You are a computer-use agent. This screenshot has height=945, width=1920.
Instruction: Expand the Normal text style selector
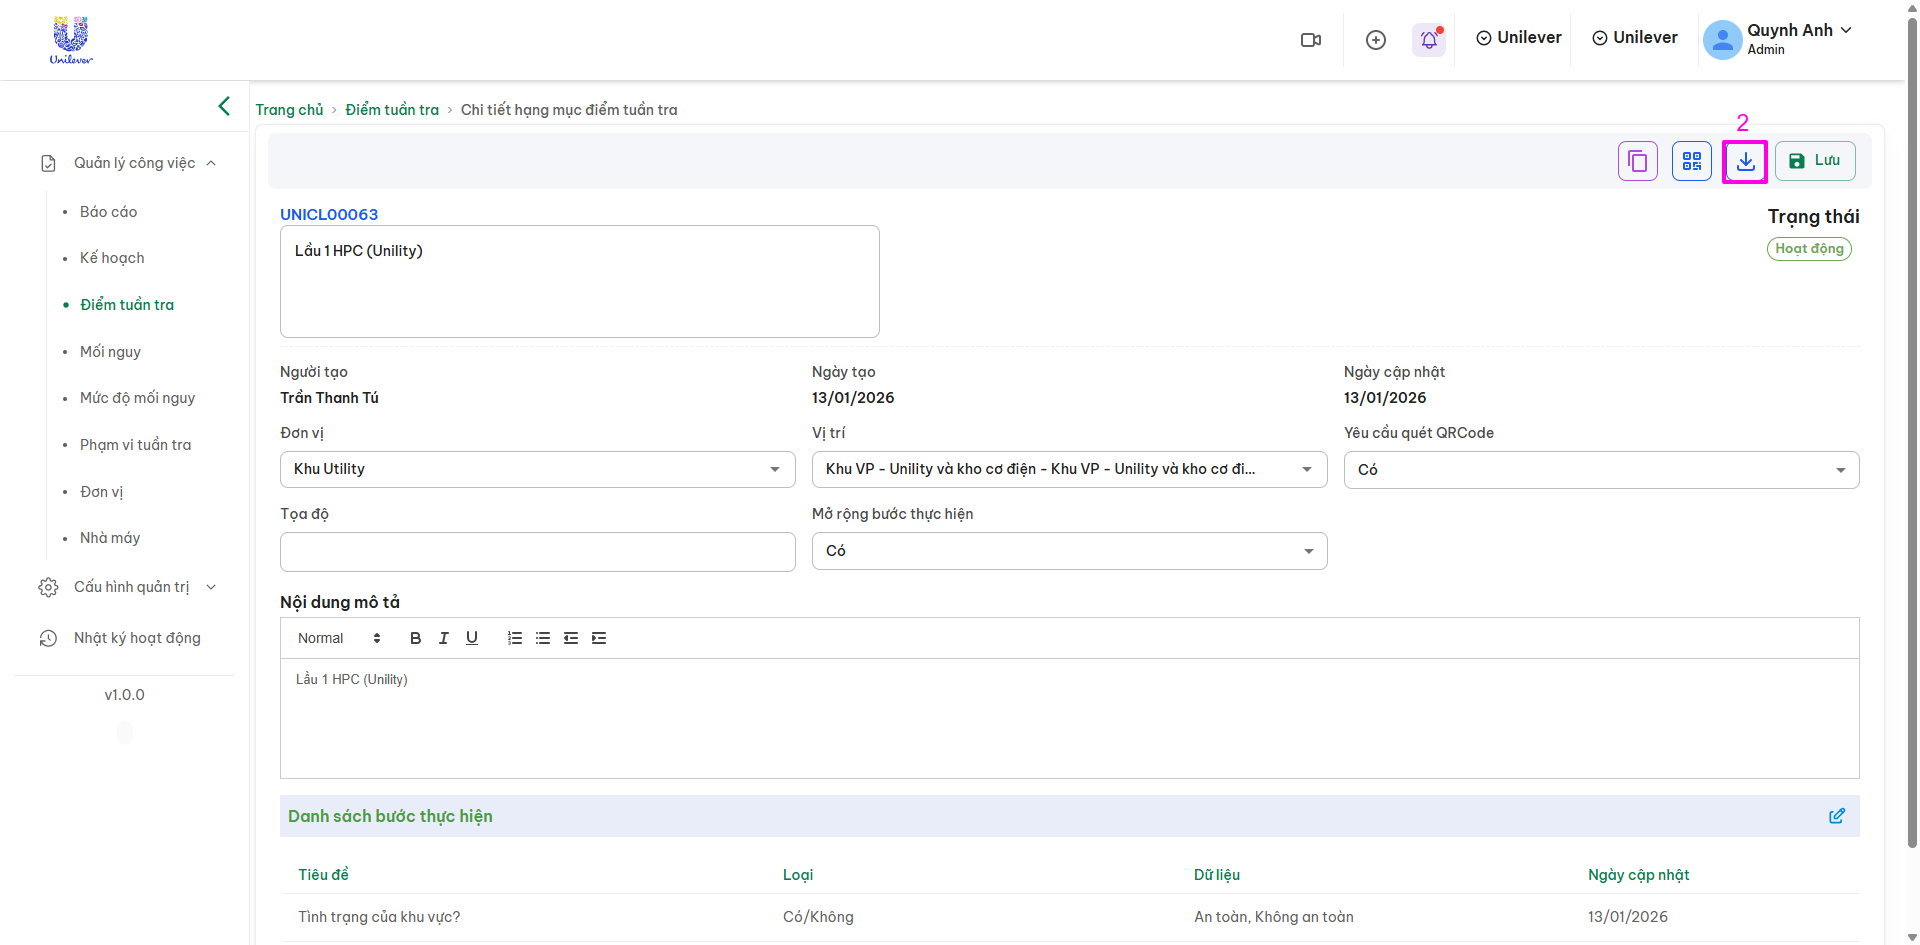(x=339, y=638)
